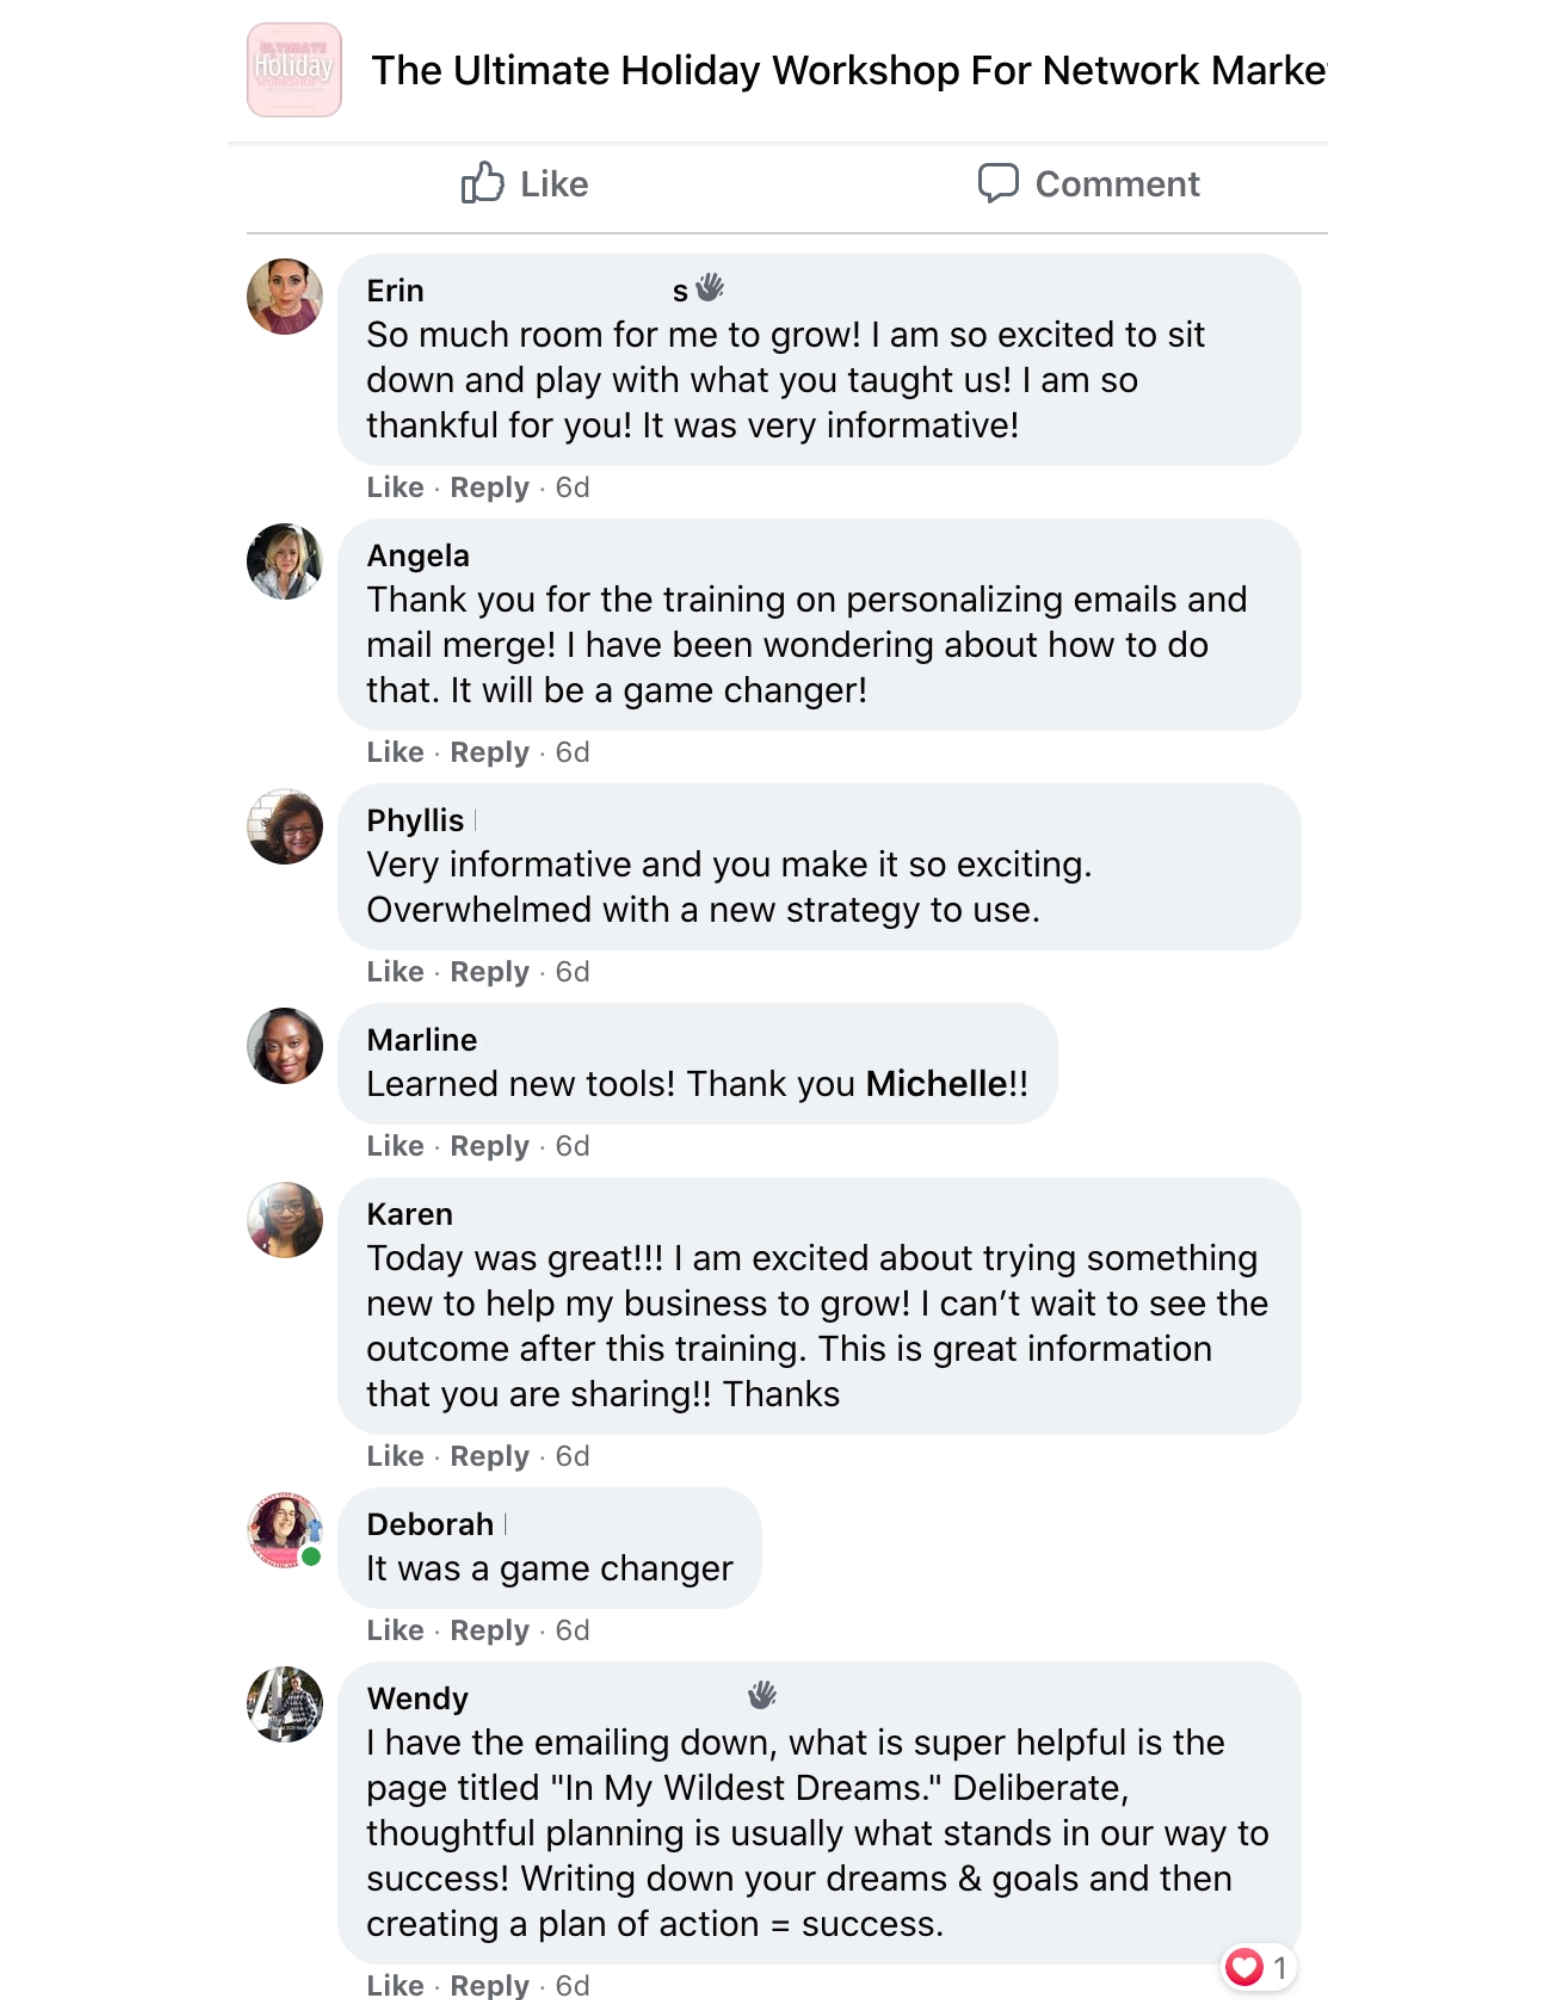Reply to Angela's comment
Image resolution: width=1545 pixels, height=2000 pixels.
click(x=489, y=752)
